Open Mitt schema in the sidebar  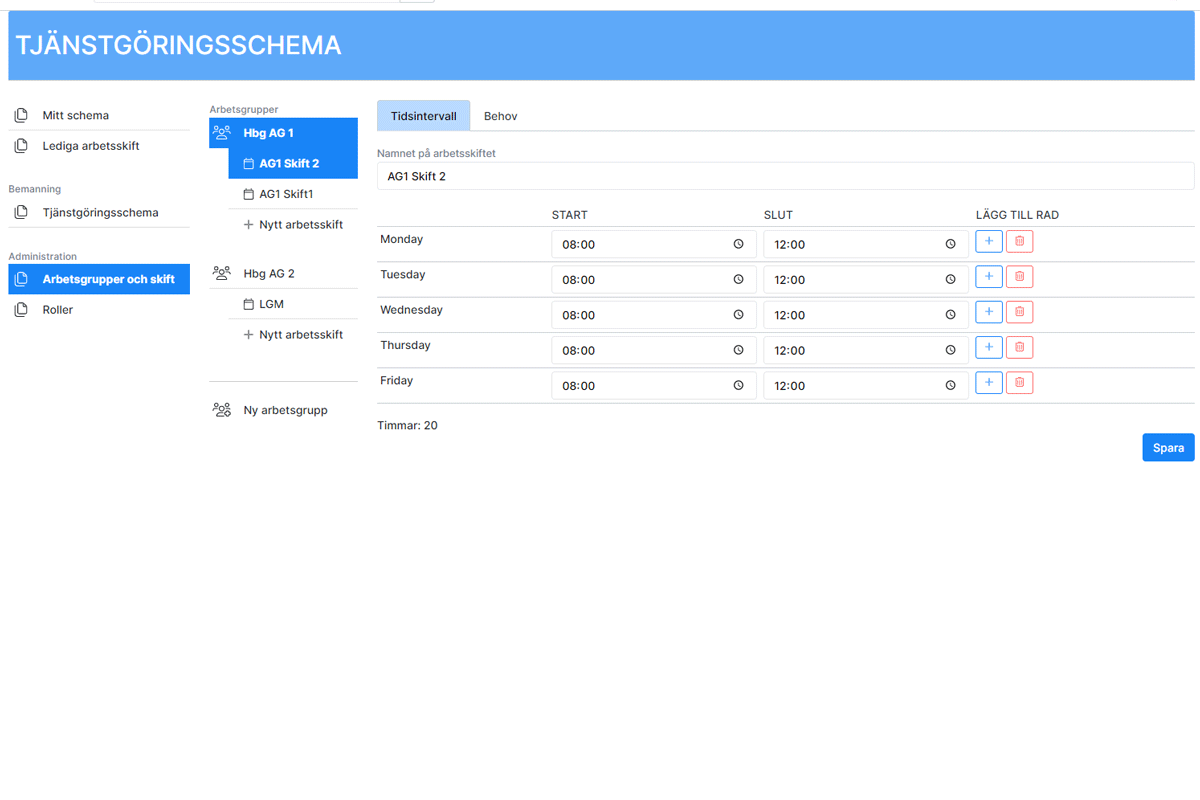99,115
